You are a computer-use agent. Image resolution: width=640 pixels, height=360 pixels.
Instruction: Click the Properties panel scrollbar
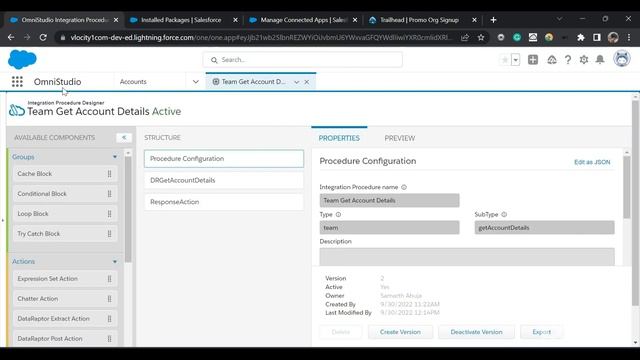[x=627, y=187]
